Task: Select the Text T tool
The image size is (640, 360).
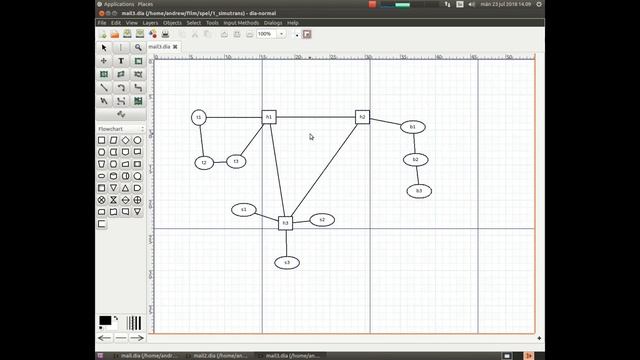Action: 121,61
